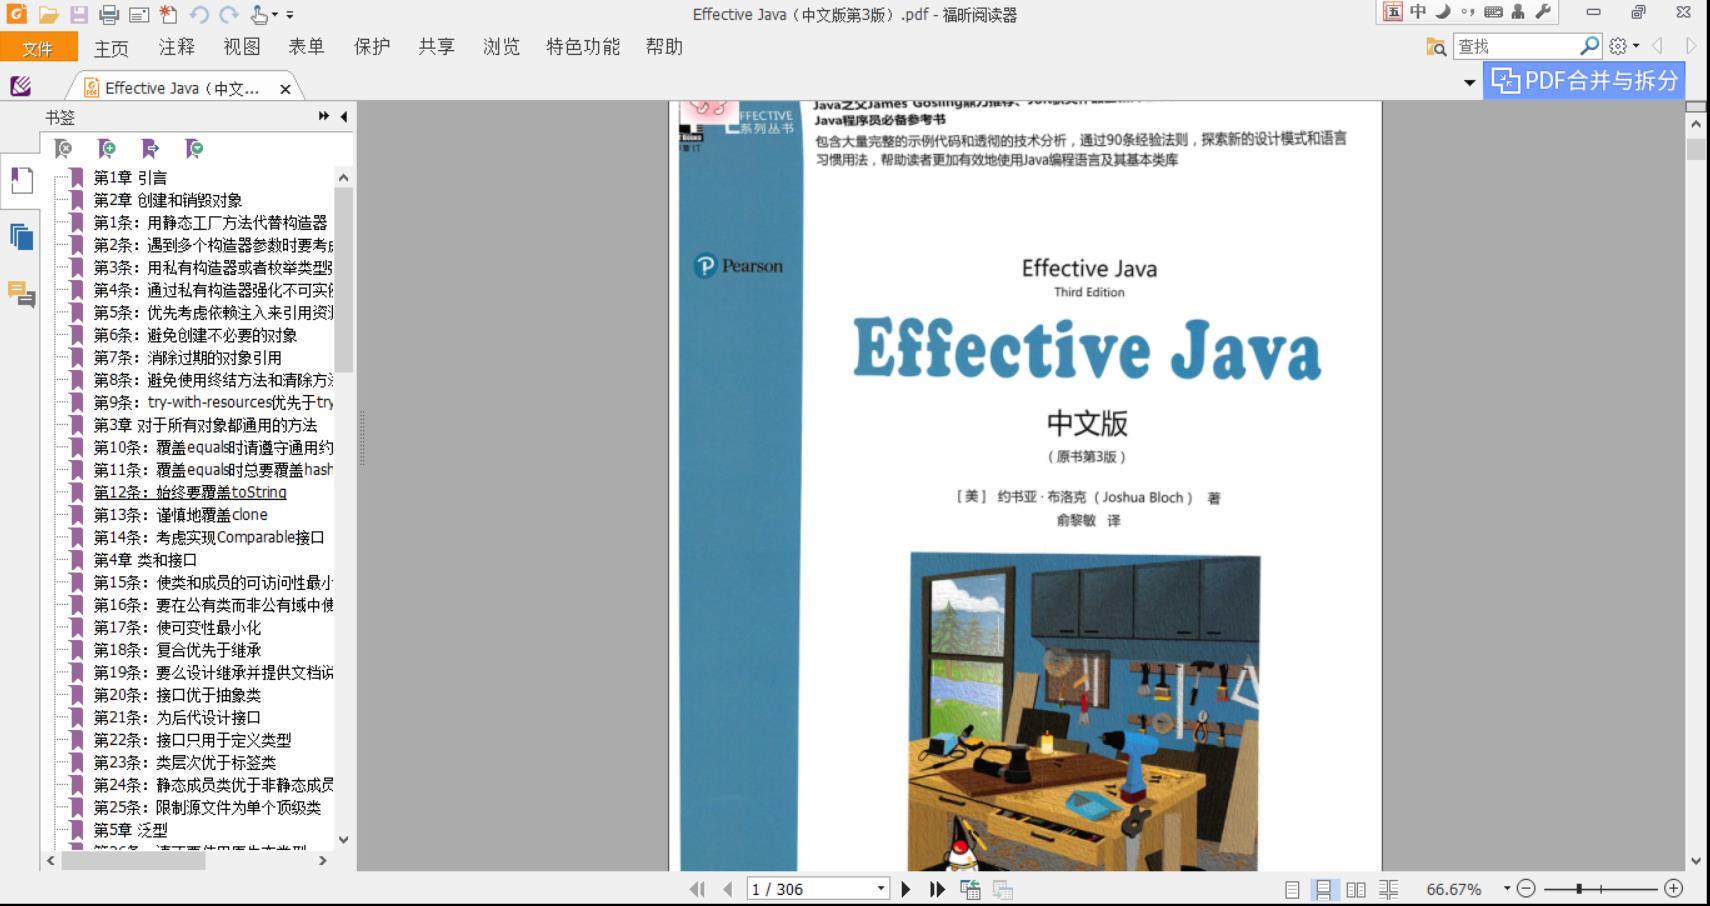Click the purple start page icon
This screenshot has width=1710, height=906.
pyautogui.click(x=21, y=86)
